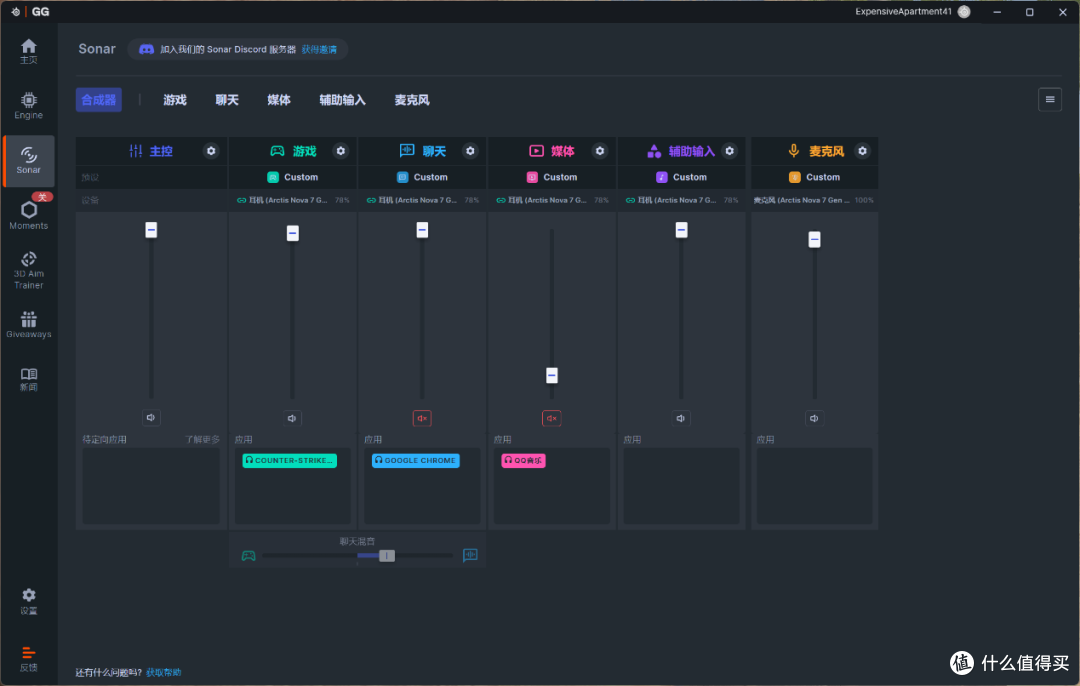The height and width of the screenshot is (686, 1080).
Task: Open Engine from the sidebar
Action: coord(28,106)
